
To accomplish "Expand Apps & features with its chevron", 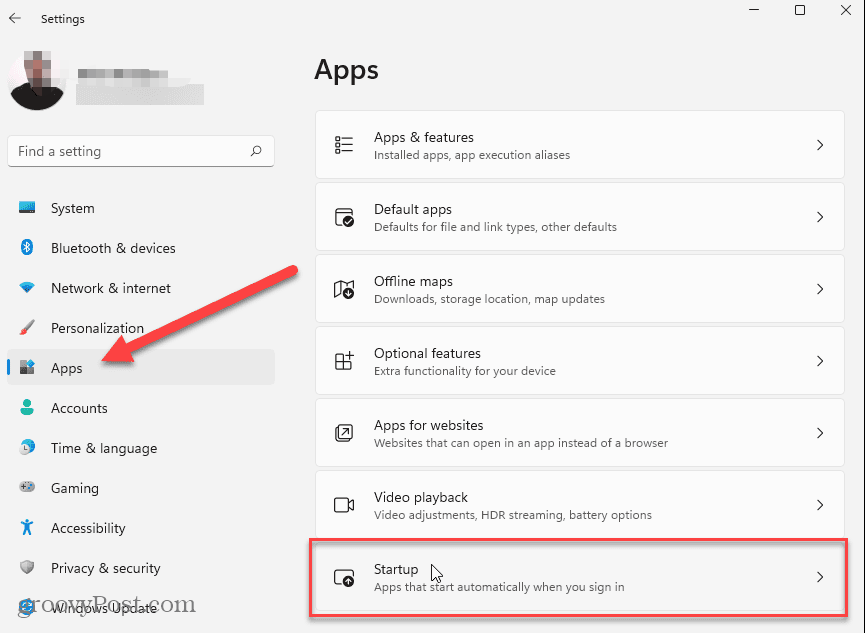I will click(x=820, y=145).
